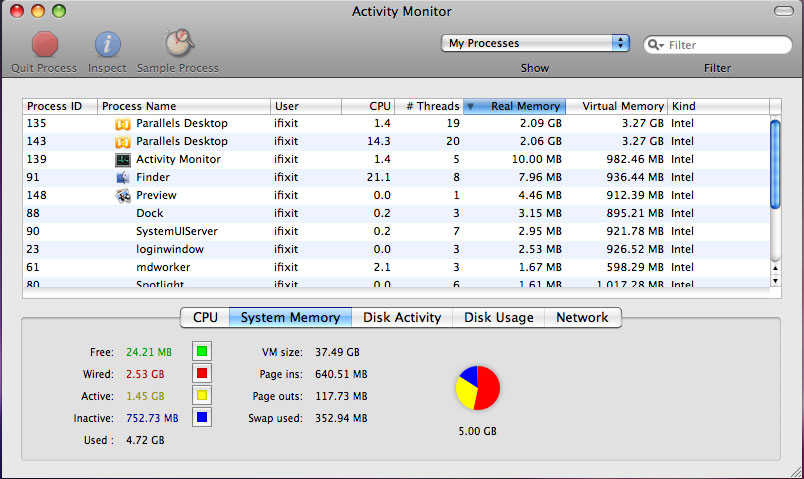
Task: Click the 2.09 GB real memory value
Action: click(x=540, y=124)
